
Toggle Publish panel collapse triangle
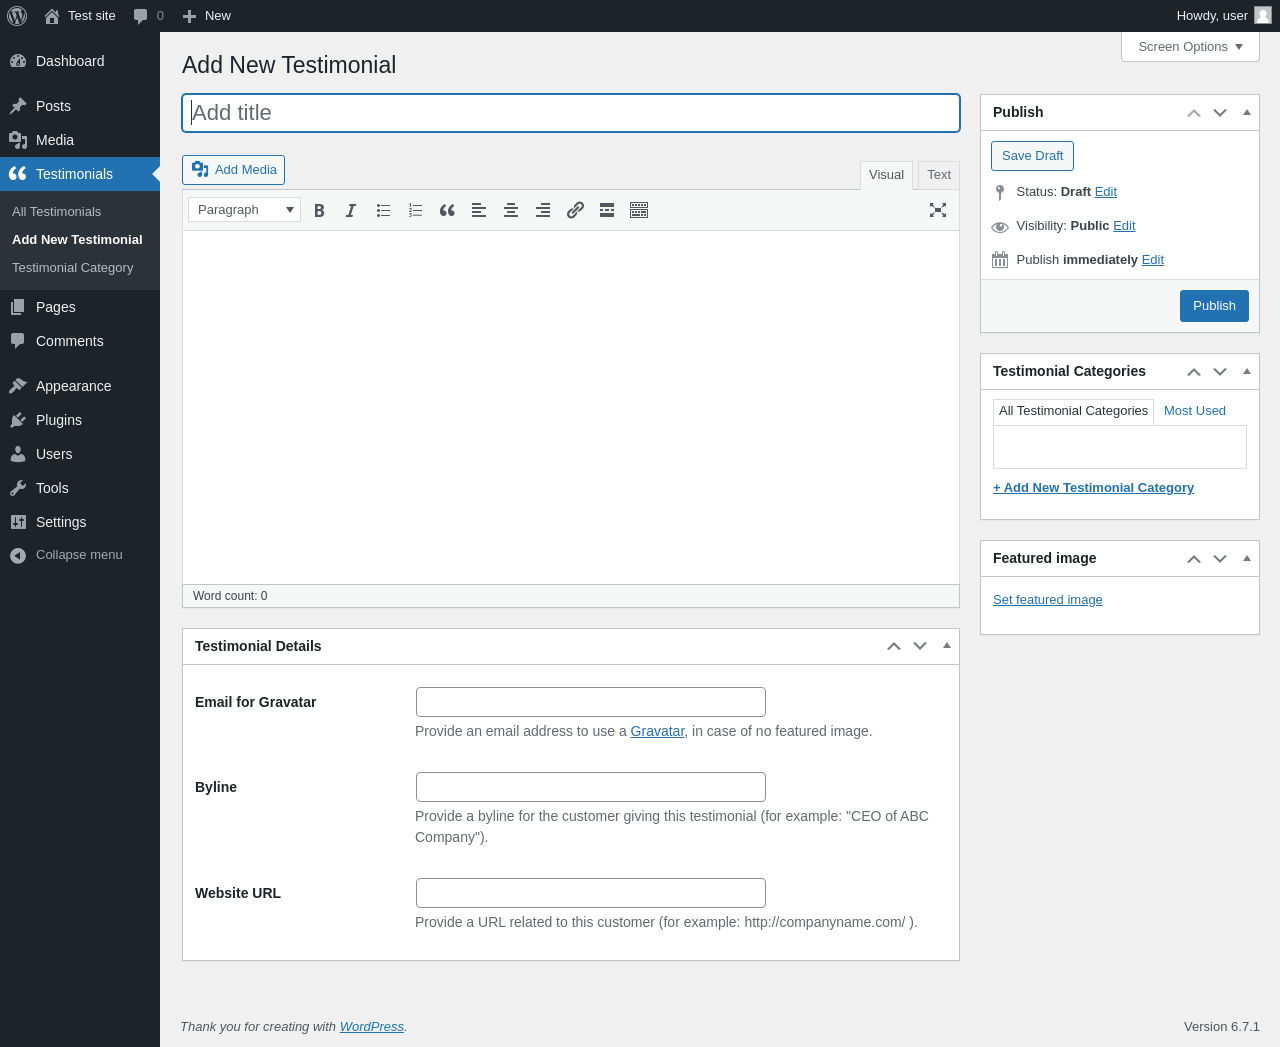click(x=1247, y=113)
